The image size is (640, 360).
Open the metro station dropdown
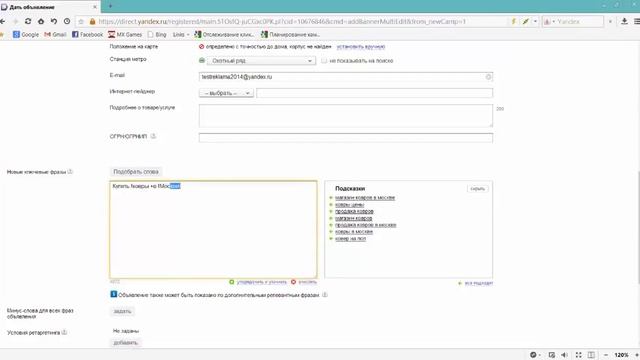[261, 61]
